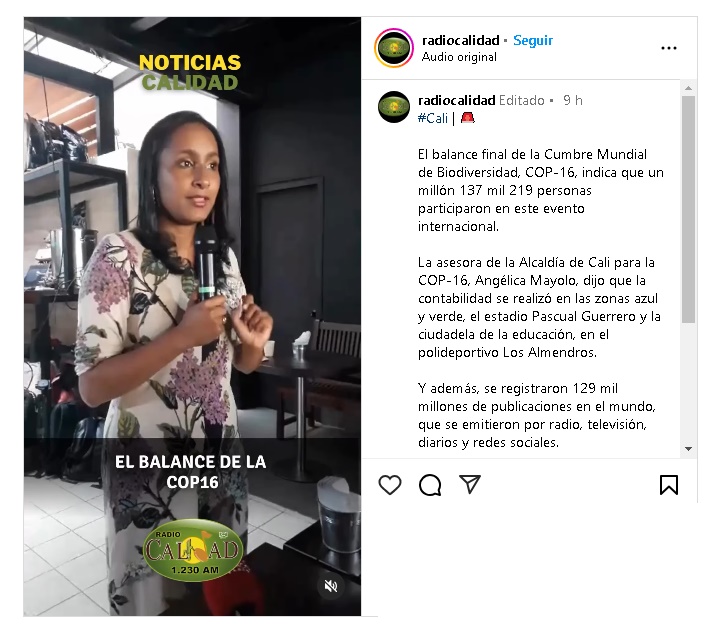Click the caption scrollbar down arrow
The image size is (711, 628).
pos(688,449)
